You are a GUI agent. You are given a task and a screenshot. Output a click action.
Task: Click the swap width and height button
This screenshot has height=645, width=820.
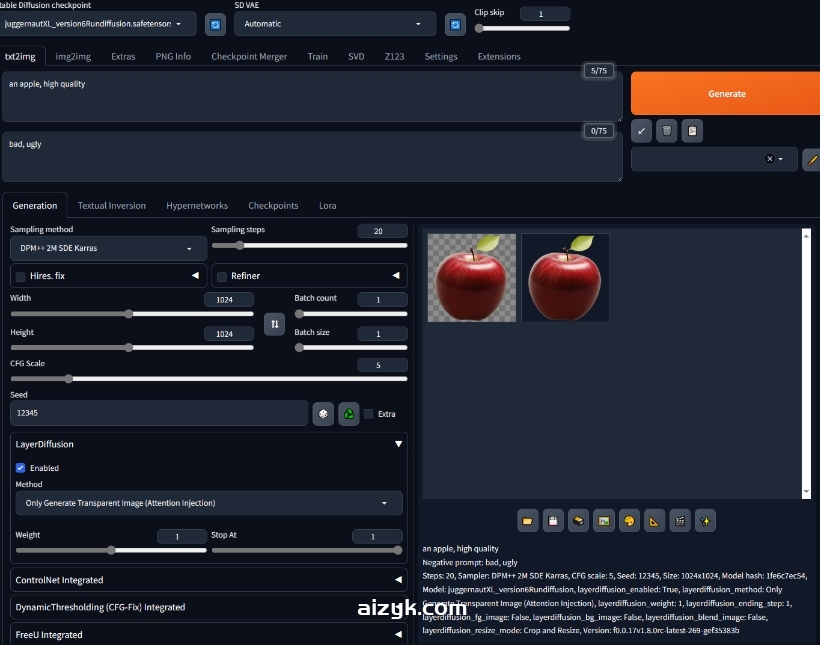pos(274,324)
